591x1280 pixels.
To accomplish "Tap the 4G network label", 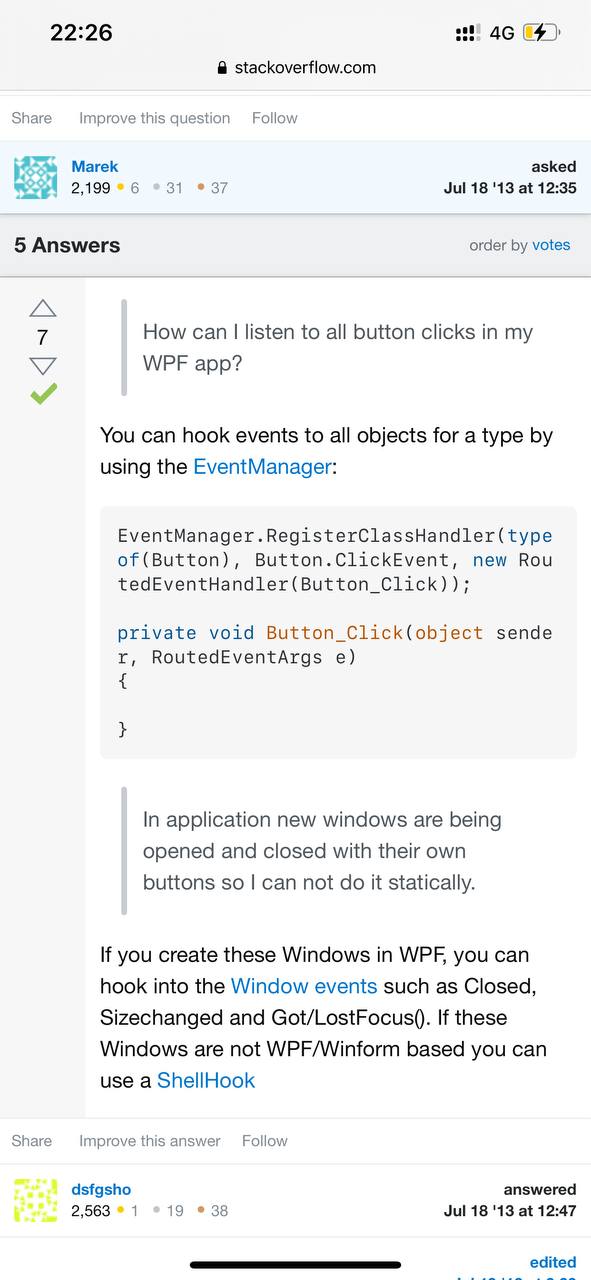I will (x=502, y=33).
